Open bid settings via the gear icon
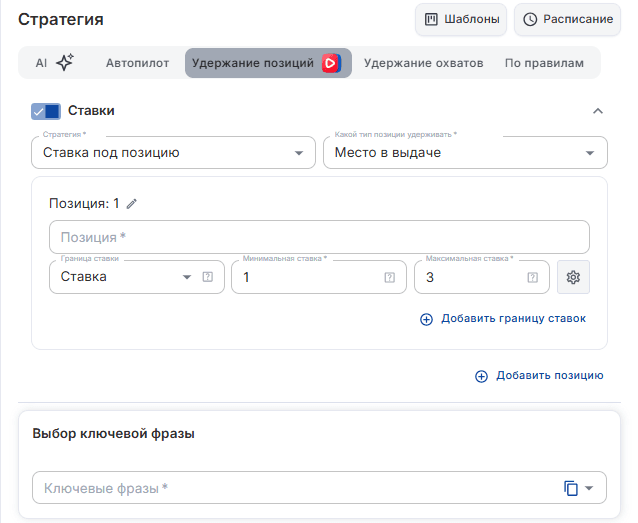 pos(573,277)
